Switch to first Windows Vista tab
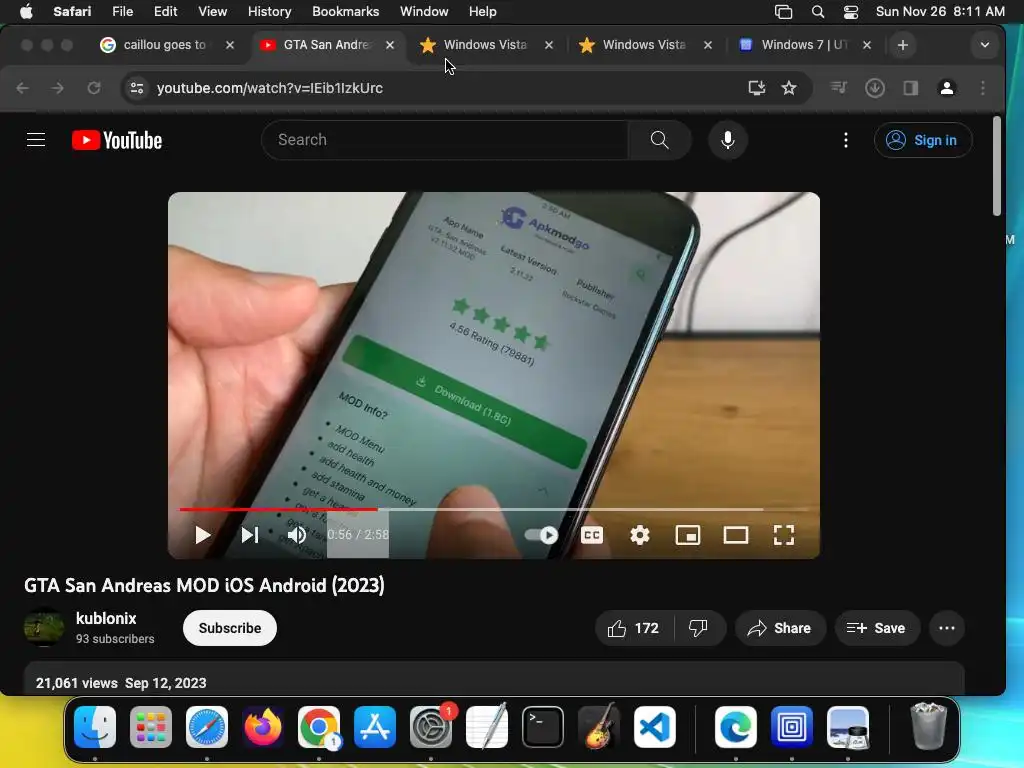 (485, 45)
